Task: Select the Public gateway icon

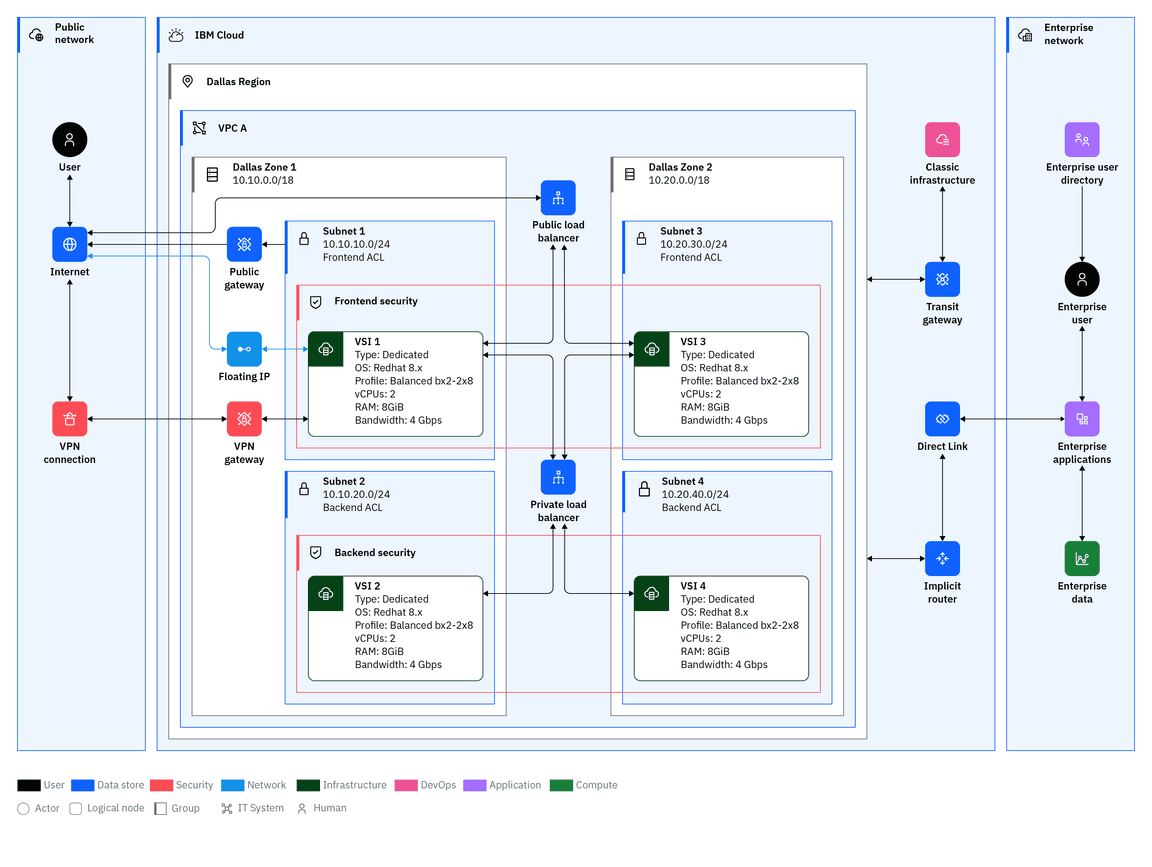Action: click(244, 244)
